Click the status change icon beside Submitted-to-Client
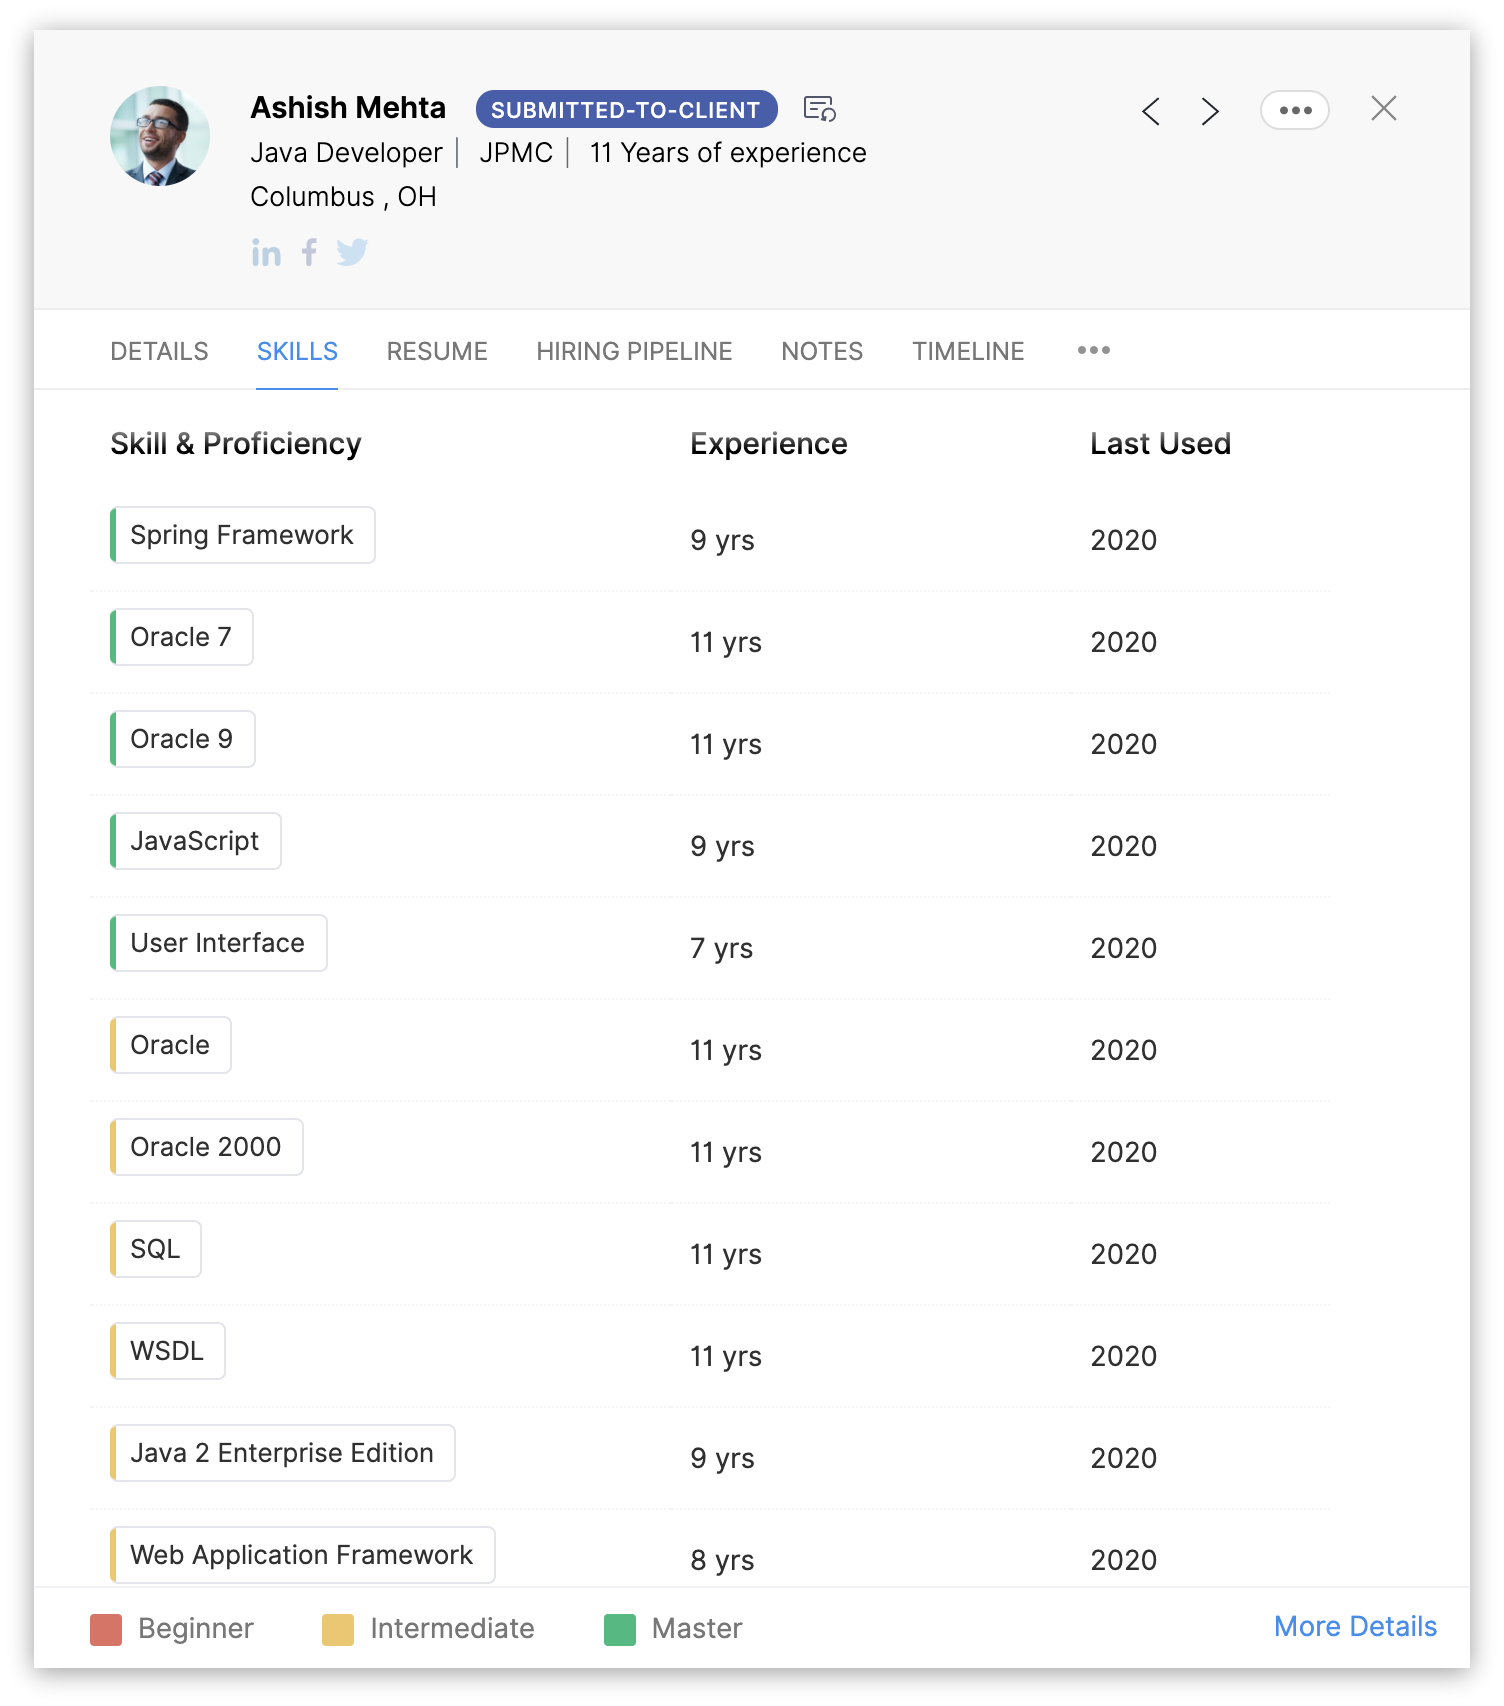This screenshot has width=1504, height=1706. (x=820, y=108)
